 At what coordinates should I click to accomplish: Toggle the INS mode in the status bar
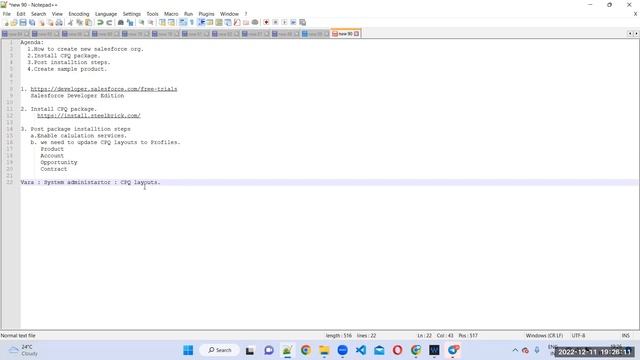coord(625,336)
